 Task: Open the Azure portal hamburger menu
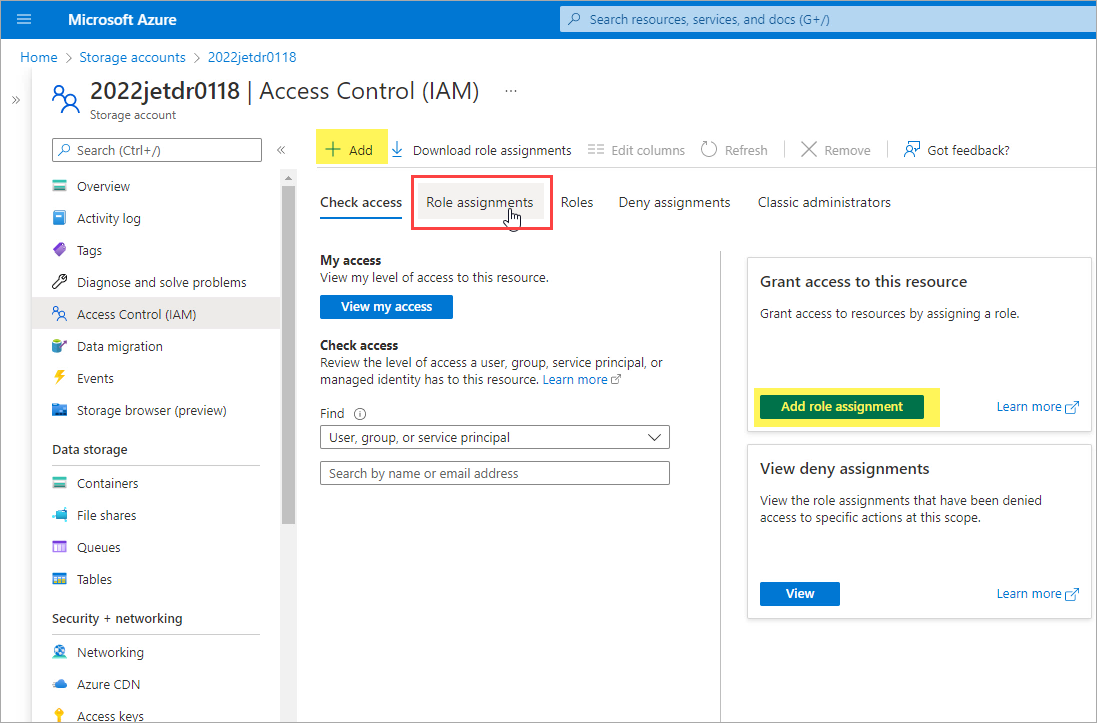[25, 19]
